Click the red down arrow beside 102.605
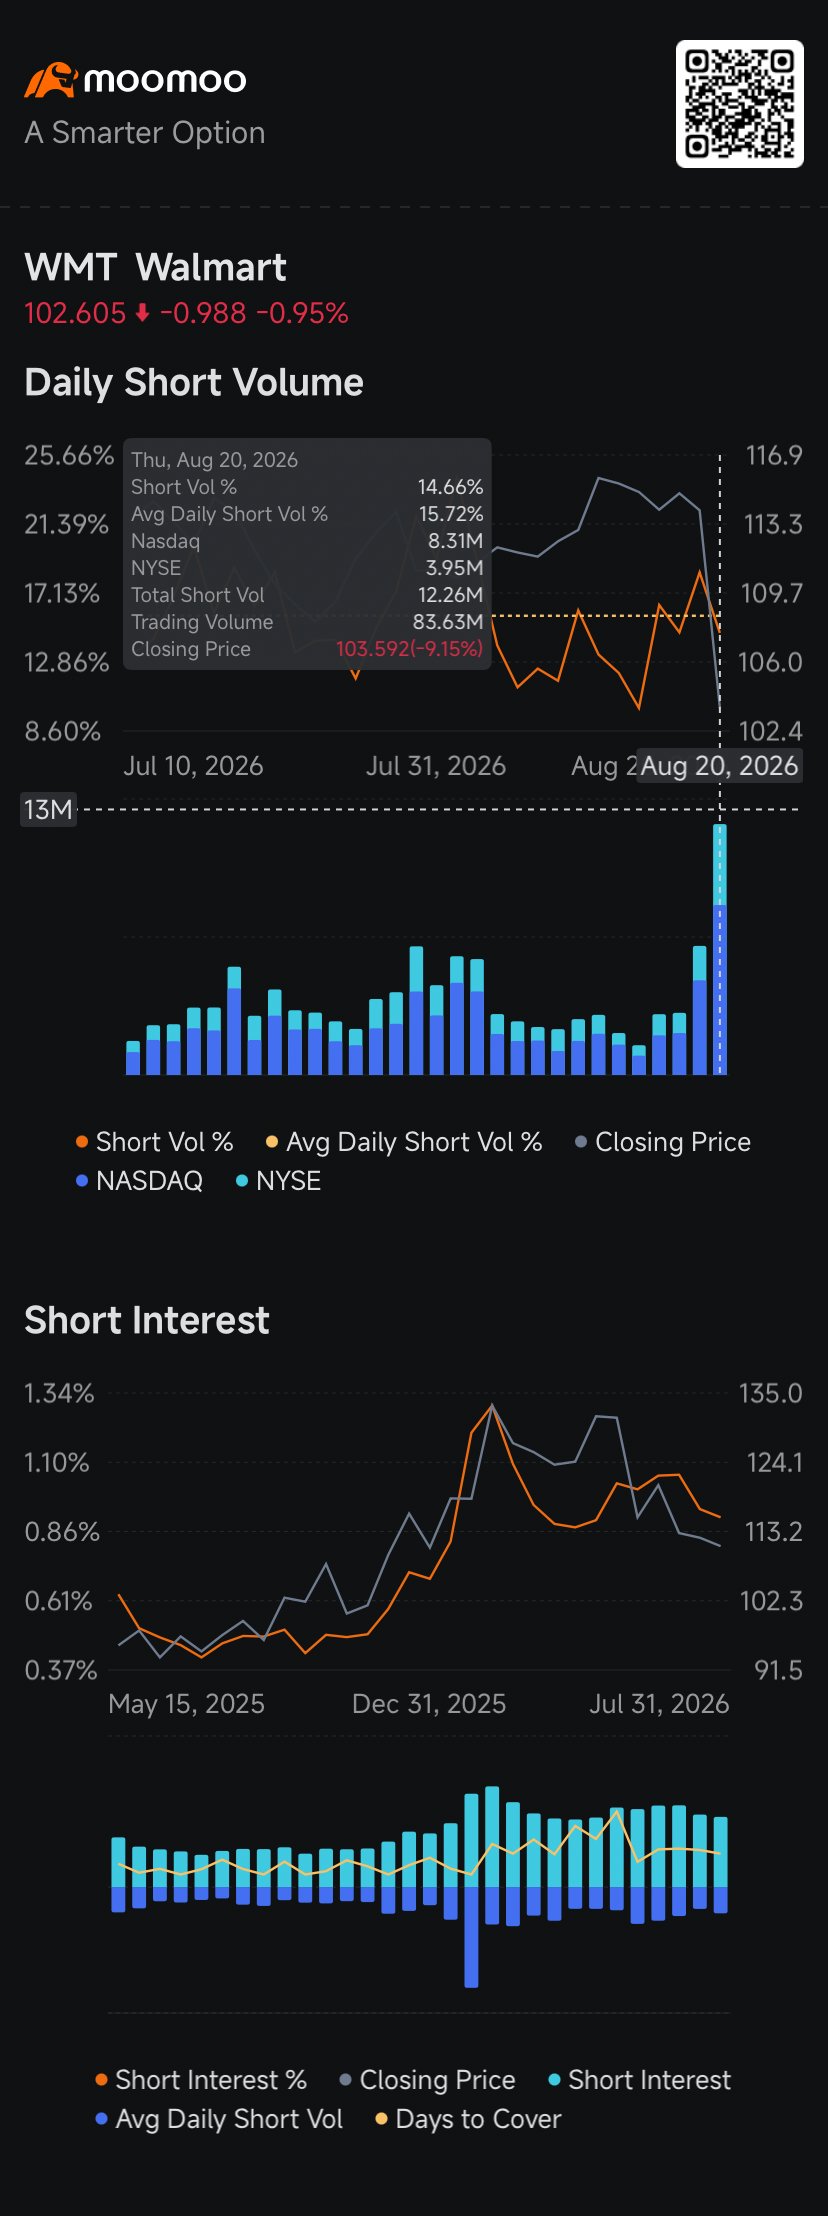 [x=142, y=314]
